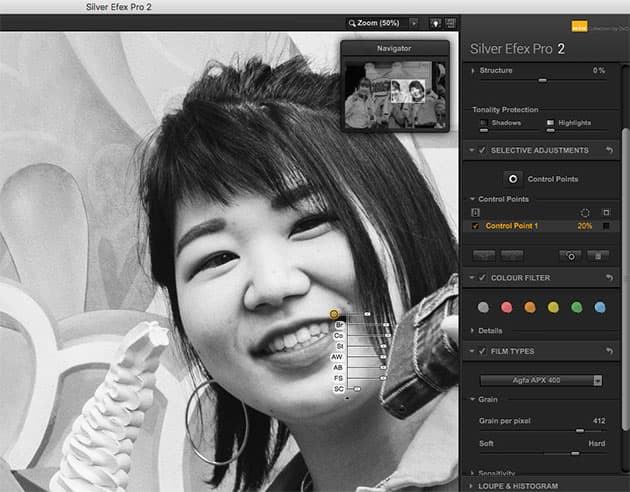Viewport: 630px width, 492px height.
Task: Click the Structure 0 % value field
Action: (x=599, y=70)
